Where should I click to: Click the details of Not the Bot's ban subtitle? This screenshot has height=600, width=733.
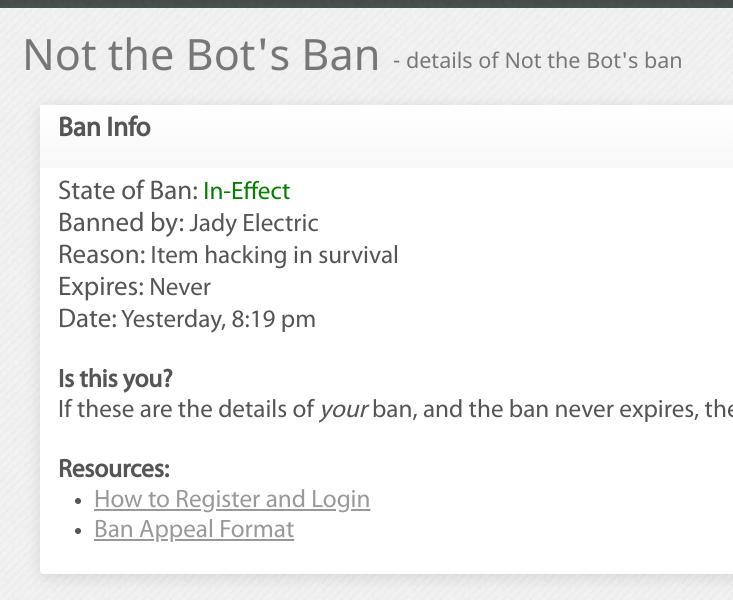coord(537,61)
